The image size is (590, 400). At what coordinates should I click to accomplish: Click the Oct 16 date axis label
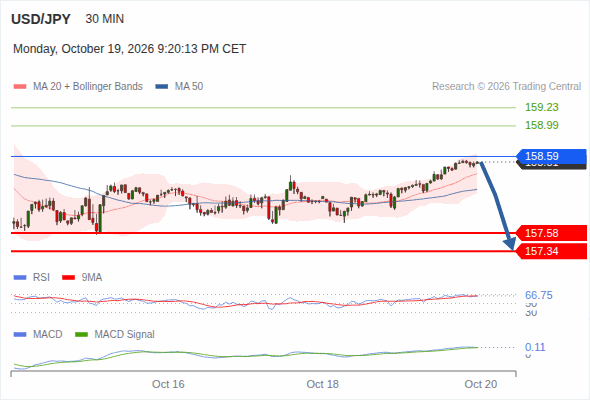coord(168,384)
